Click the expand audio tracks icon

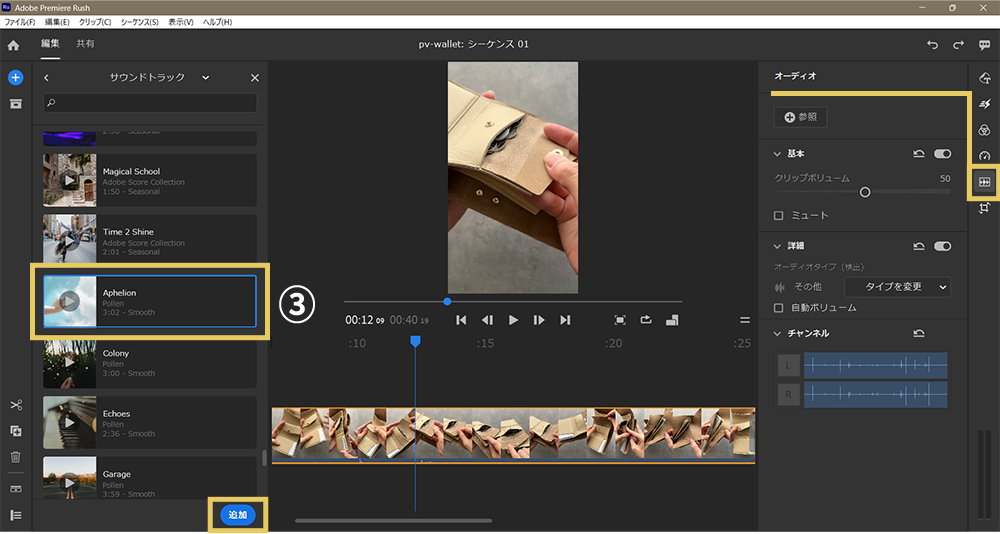(x=16, y=489)
